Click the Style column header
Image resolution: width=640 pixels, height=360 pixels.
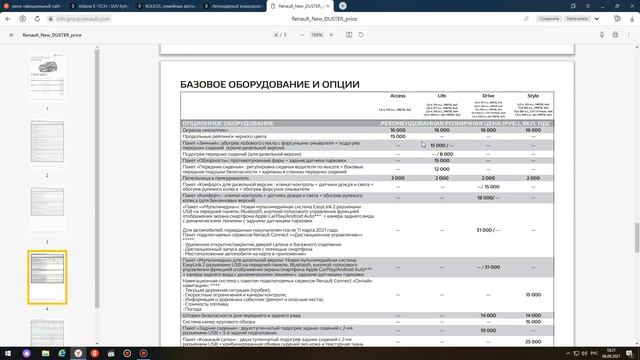(x=533, y=96)
